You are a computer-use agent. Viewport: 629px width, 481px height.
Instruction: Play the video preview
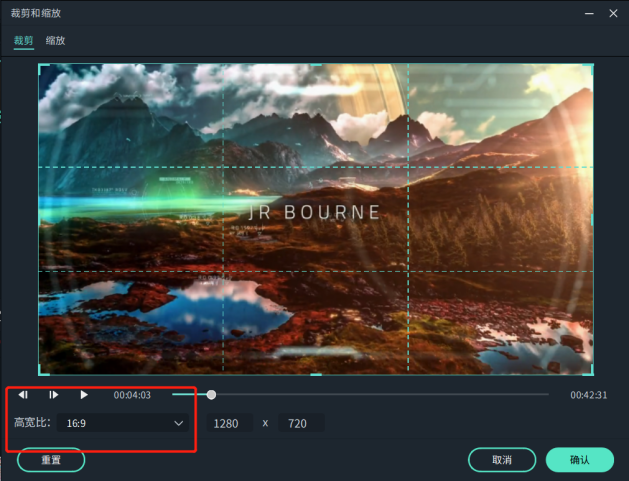[x=84, y=395]
